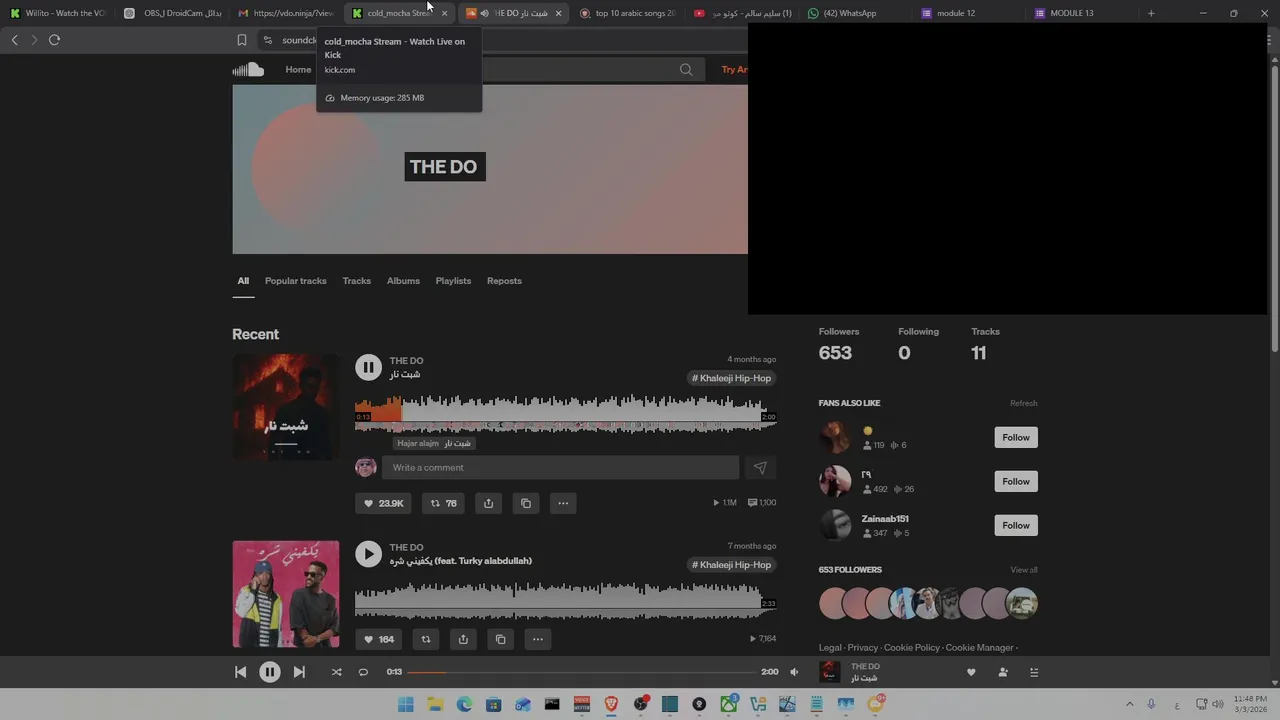Share the شبت نار track

[x=488, y=503]
